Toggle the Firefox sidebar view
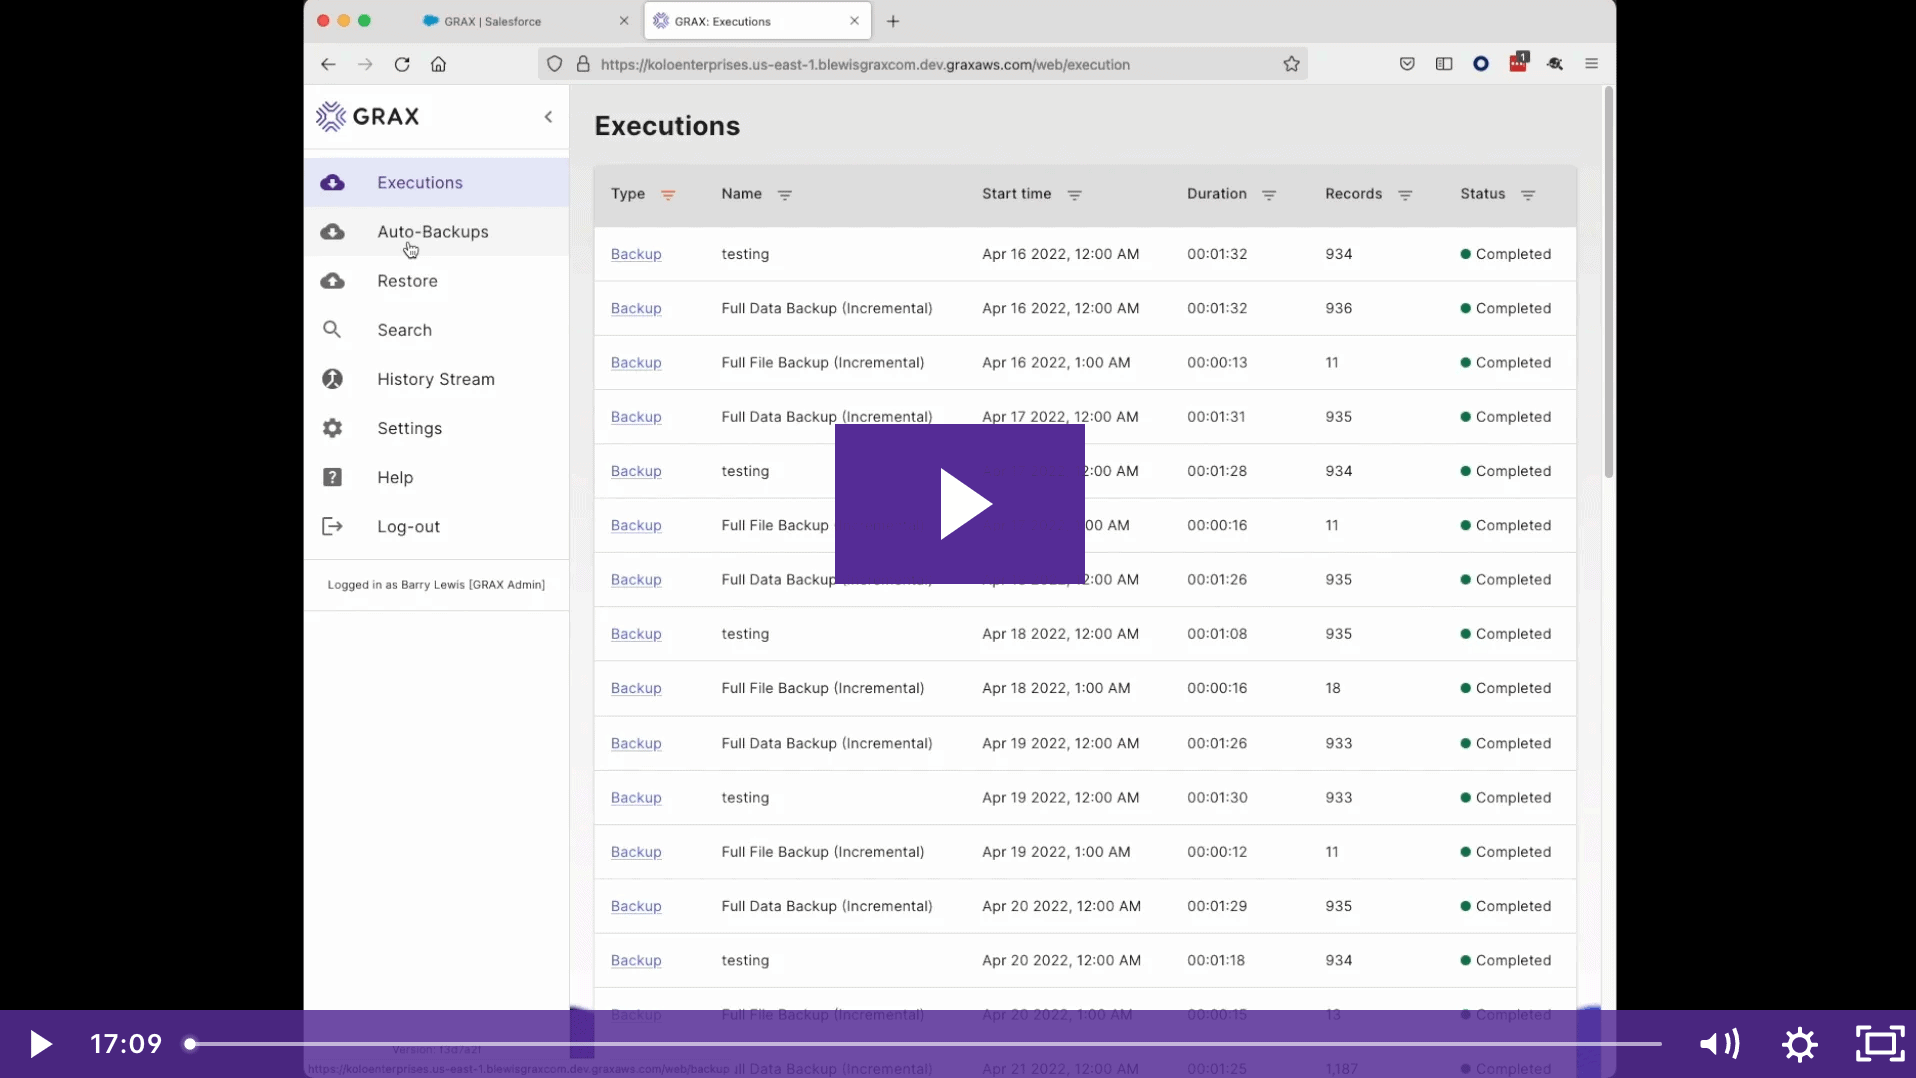Image resolution: width=1916 pixels, height=1078 pixels. point(1444,64)
